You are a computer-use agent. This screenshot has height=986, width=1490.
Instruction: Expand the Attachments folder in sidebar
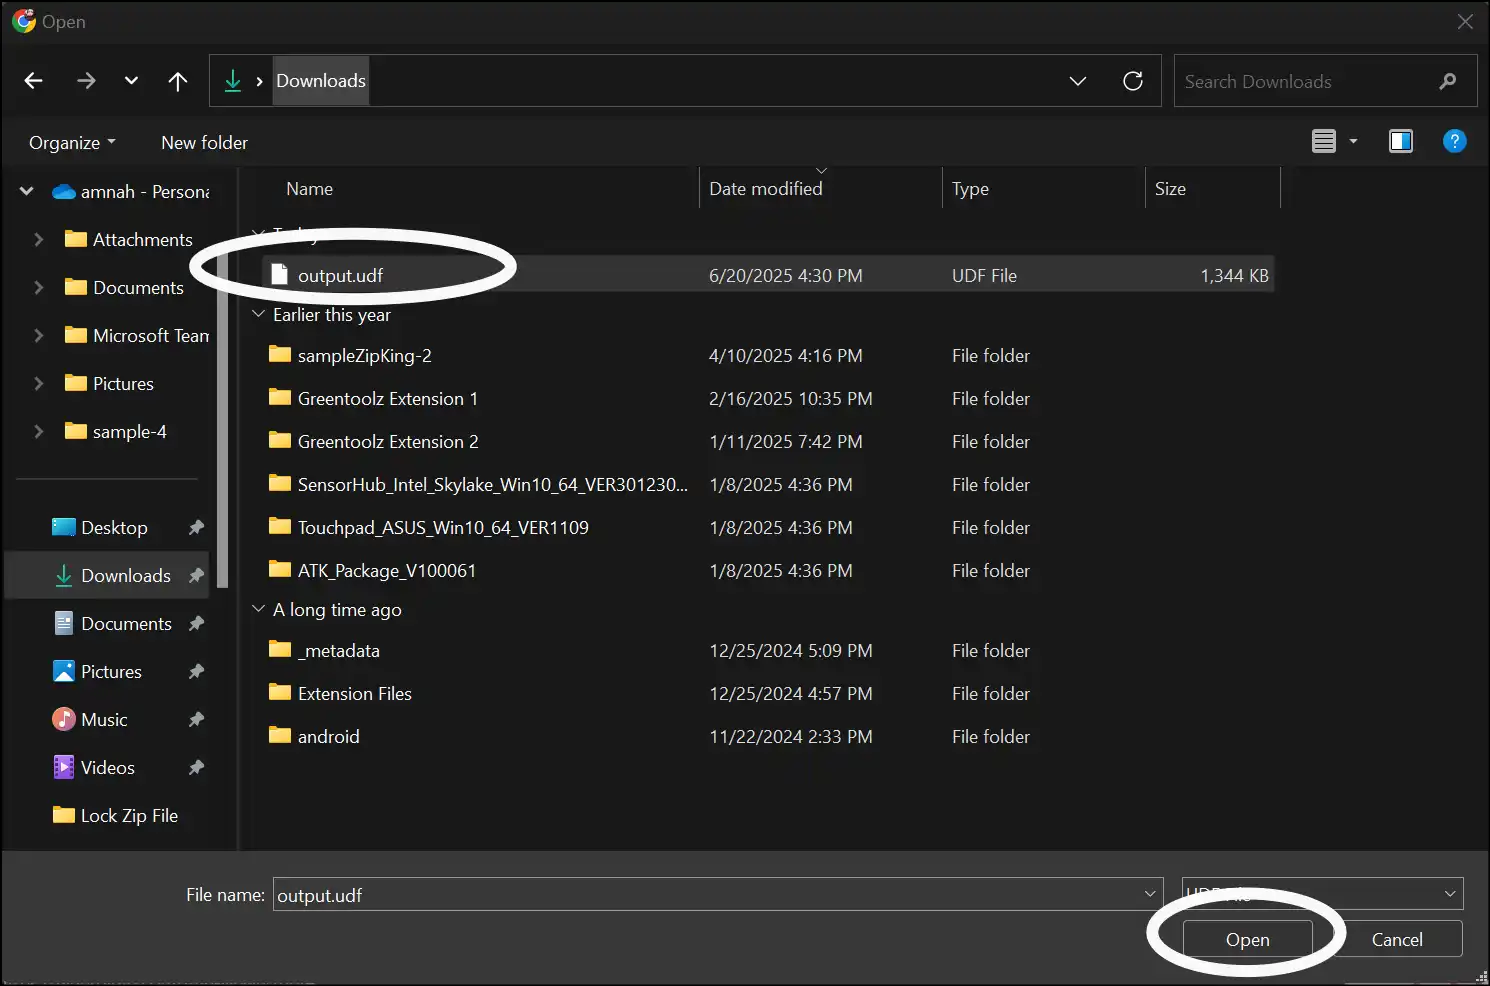tap(39, 239)
